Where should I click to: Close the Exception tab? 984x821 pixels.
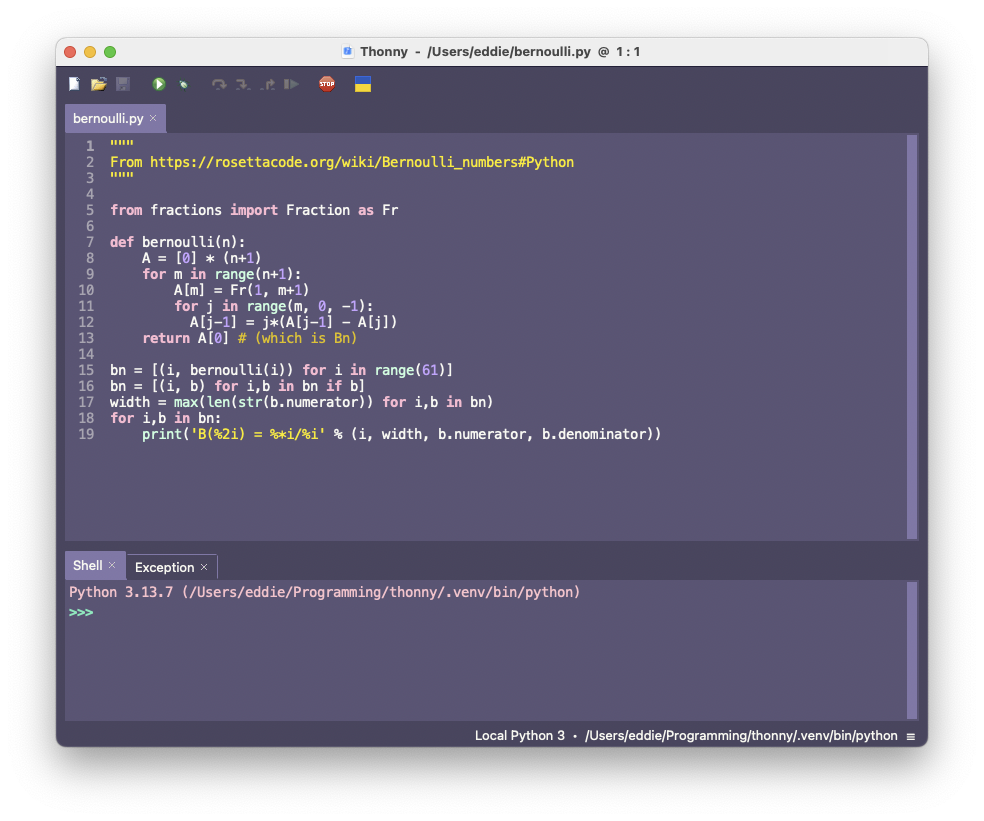204,567
